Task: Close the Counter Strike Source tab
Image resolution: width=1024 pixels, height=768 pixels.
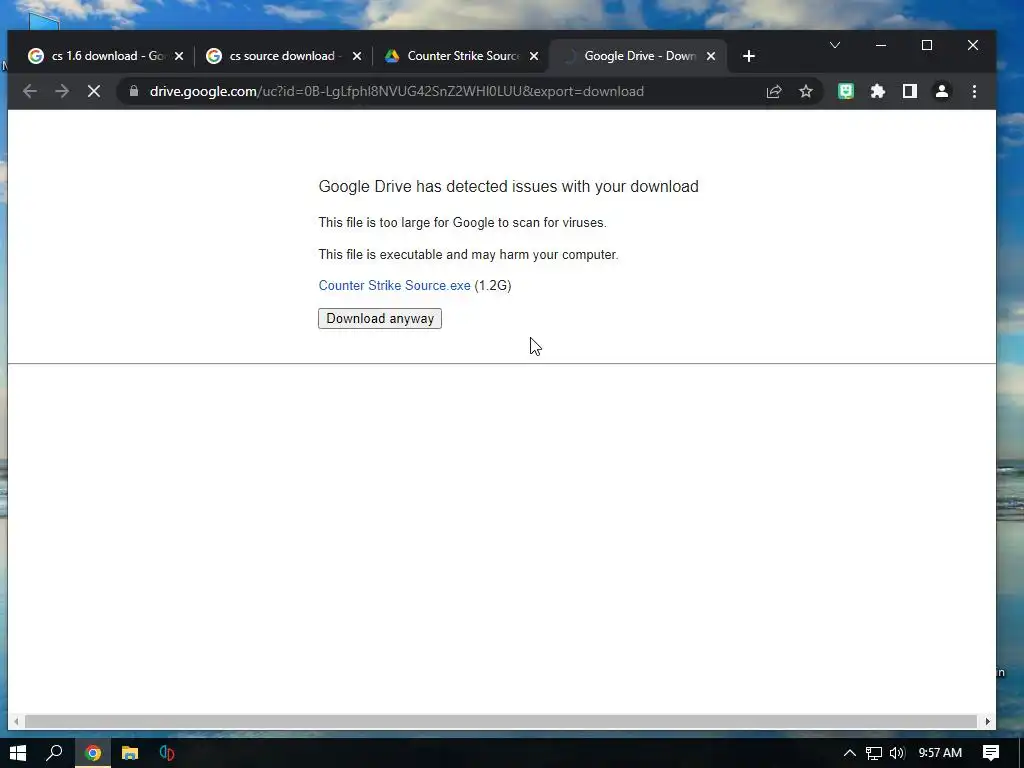Action: [534, 56]
